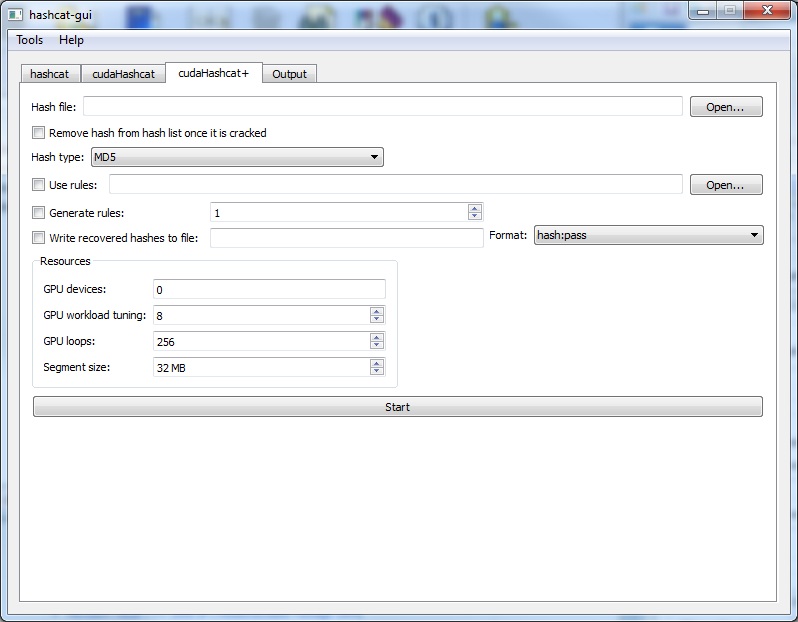Screen dimensions: 798x622
Task: Toggle the Generate rules checkbox
Action: (x=38, y=212)
